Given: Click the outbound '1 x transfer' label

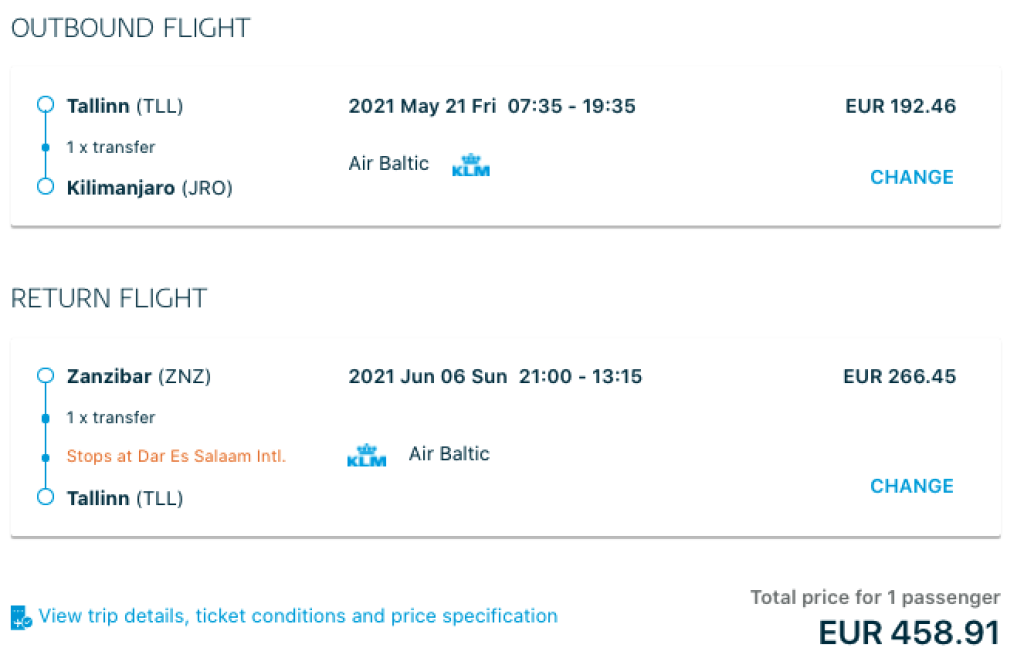Looking at the screenshot, I should (x=111, y=147).
